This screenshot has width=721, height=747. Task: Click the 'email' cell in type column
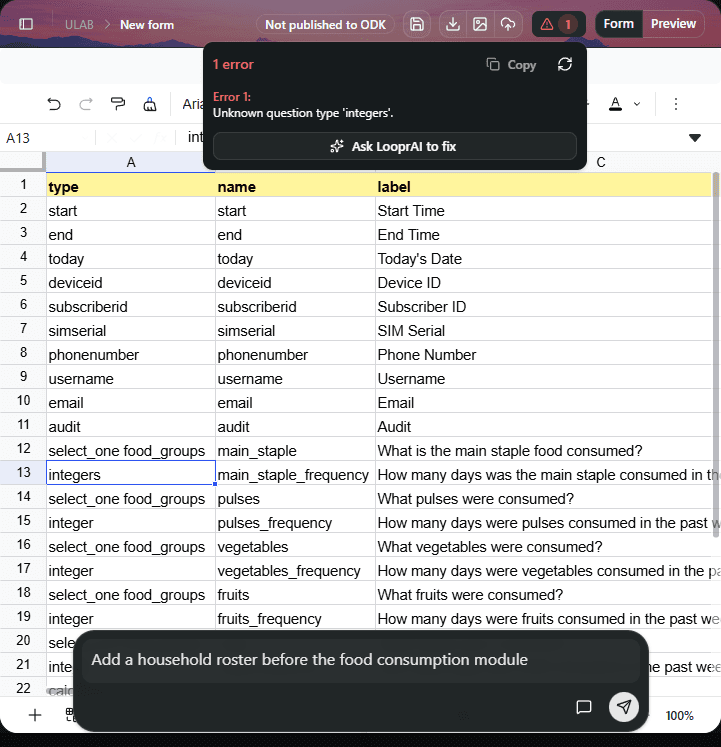[131, 401]
